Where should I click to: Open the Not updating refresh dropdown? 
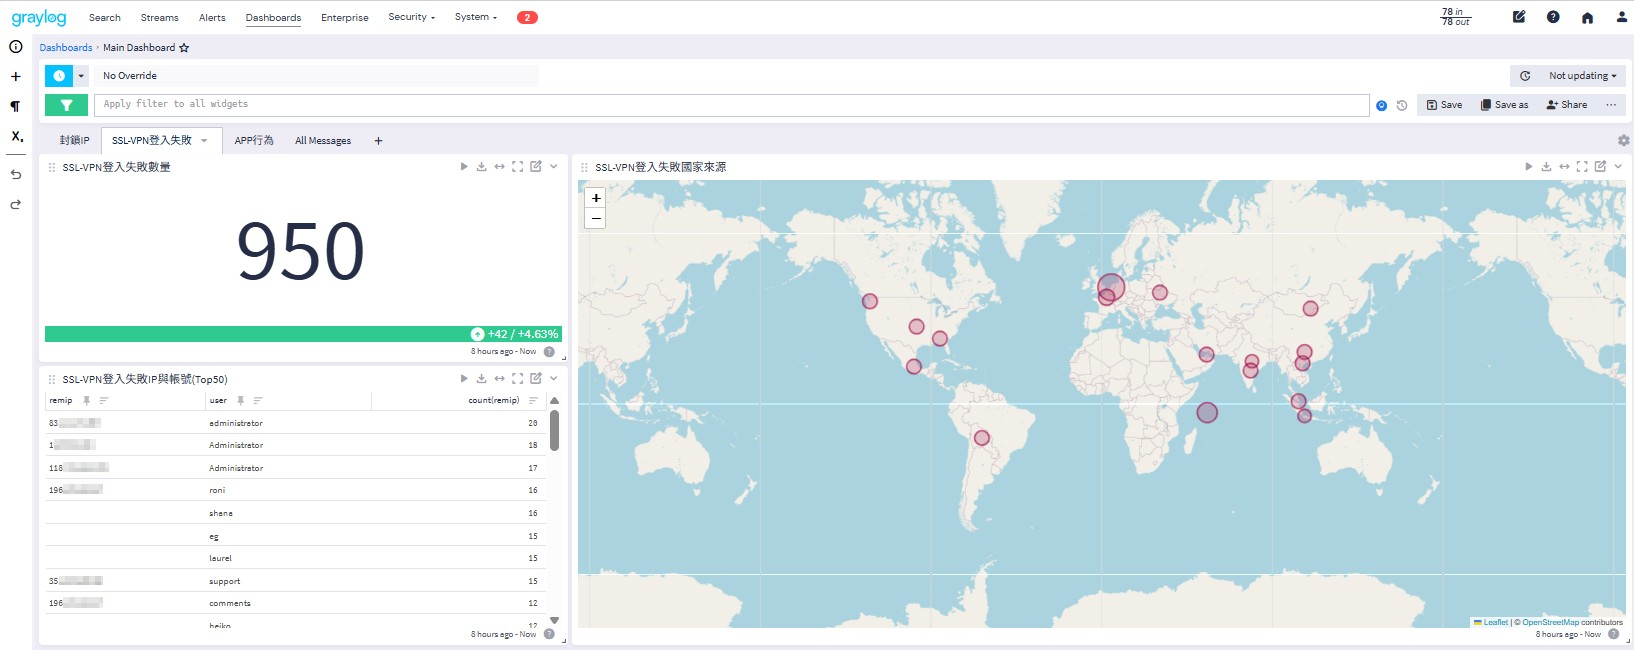1582,76
